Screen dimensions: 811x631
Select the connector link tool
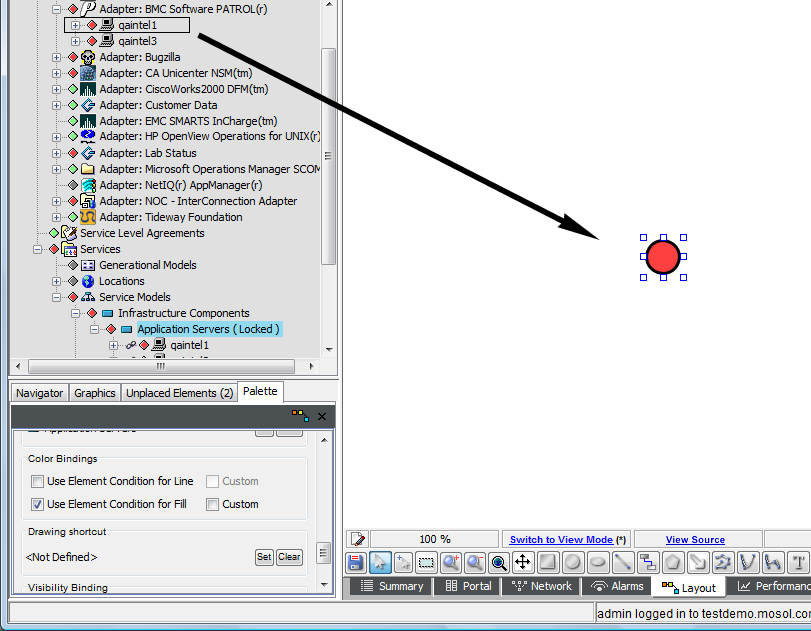click(x=647, y=563)
